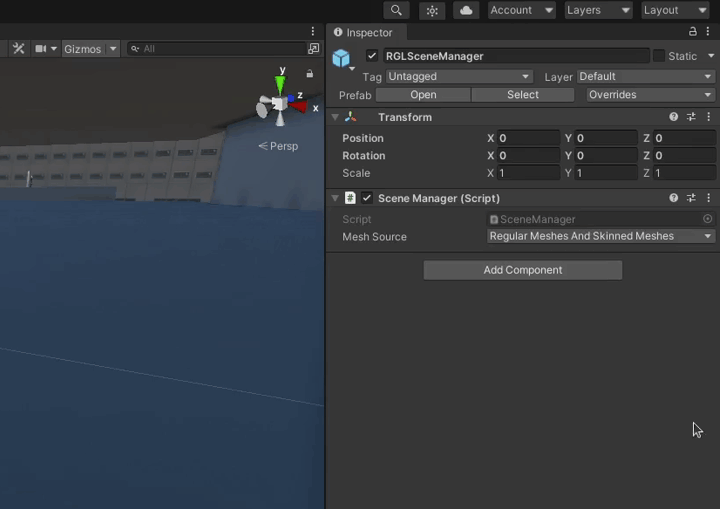The width and height of the screenshot is (720, 509).
Task: Switch to the Inspector tab
Action: click(x=366, y=32)
